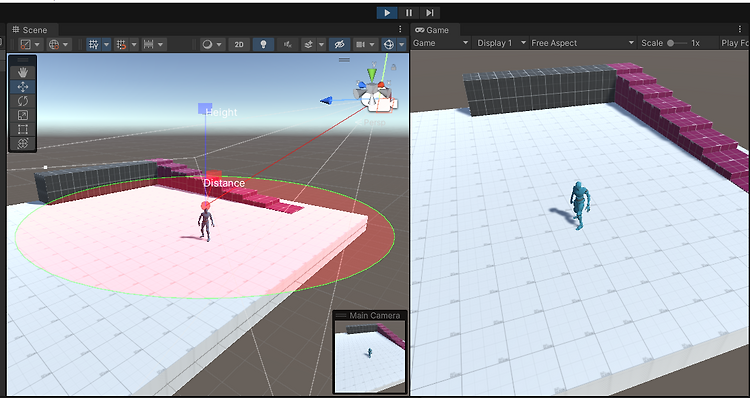Select the character model in Scene view
This screenshot has width=750, height=398.
tap(206, 223)
